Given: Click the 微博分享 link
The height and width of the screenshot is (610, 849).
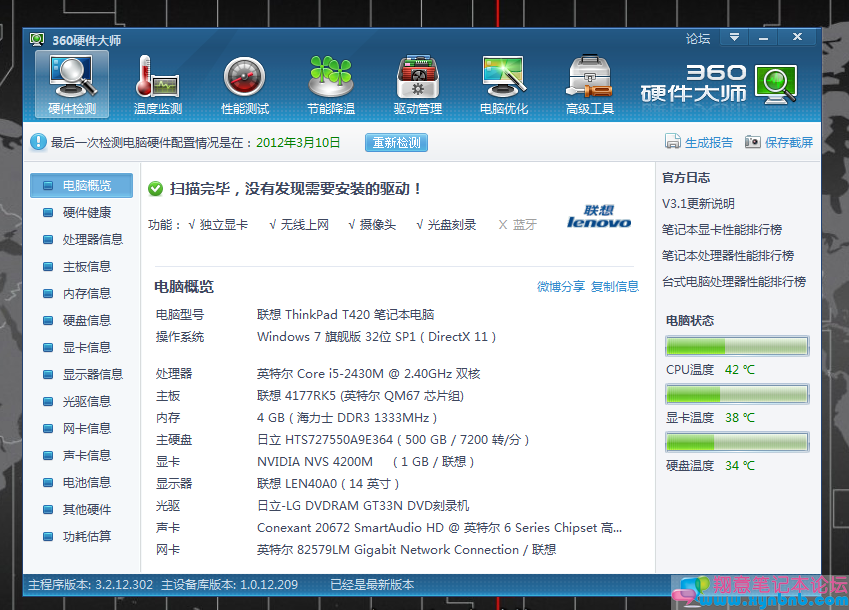Looking at the screenshot, I should [561, 286].
